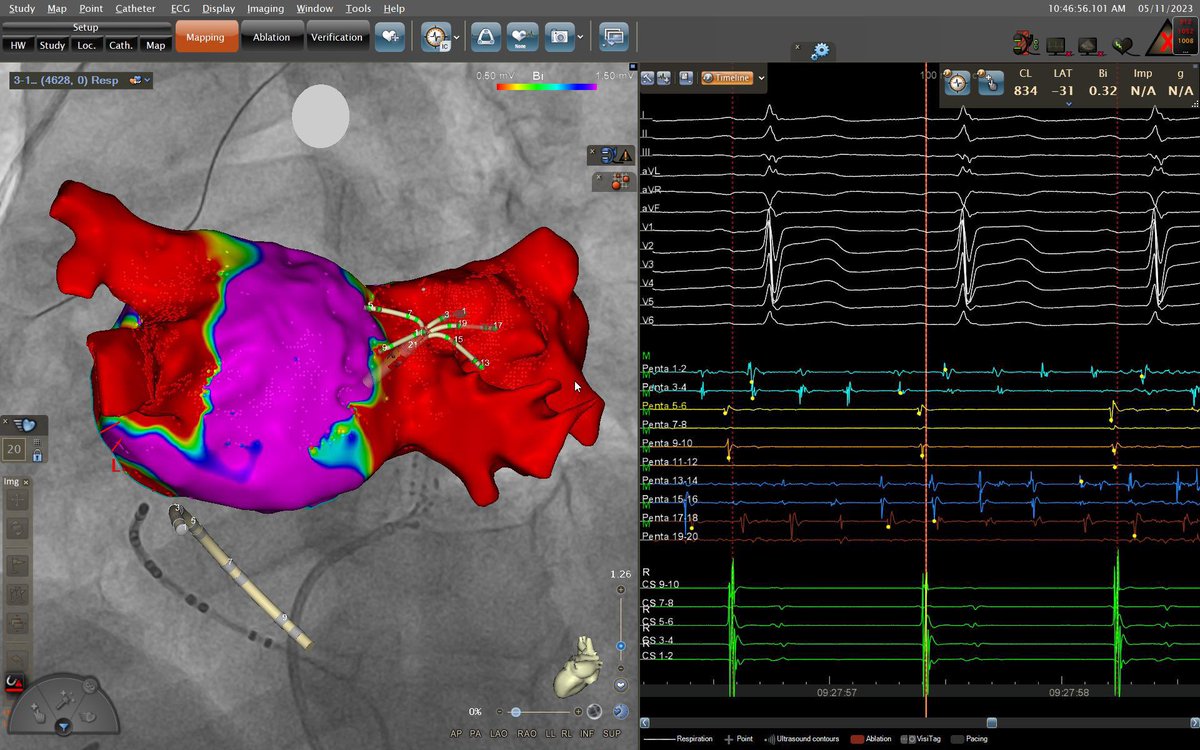Image resolution: width=1200 pixels, height=750 pixels.
Task: Click the Cath. setup button
Action: (x=121, y=45)
